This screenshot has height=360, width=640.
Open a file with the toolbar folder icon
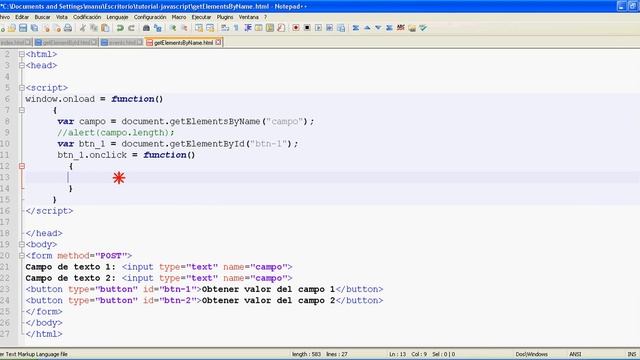click(12, 28)
